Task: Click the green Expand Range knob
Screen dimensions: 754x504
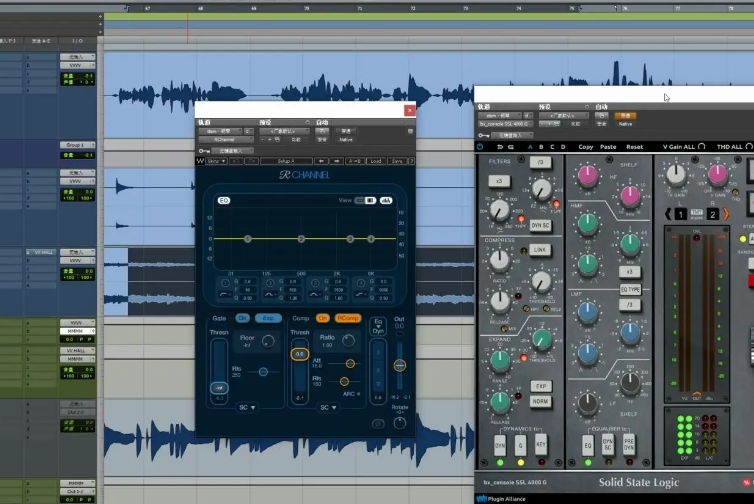Action: click(x=500, y=360)
